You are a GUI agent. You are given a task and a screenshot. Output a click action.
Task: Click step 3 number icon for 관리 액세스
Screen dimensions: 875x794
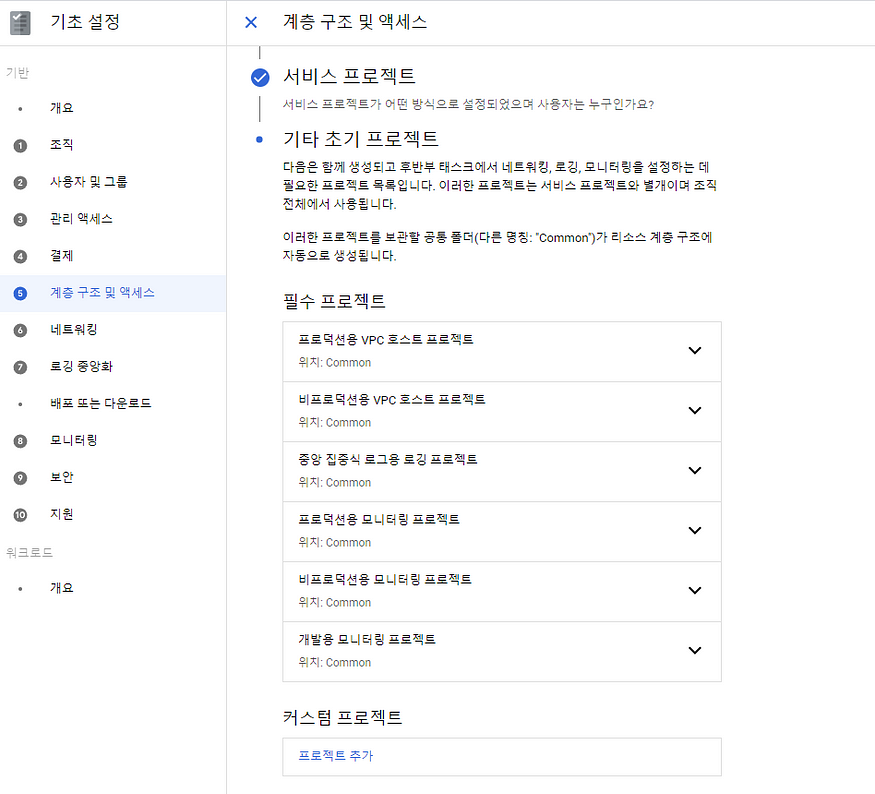20,219
